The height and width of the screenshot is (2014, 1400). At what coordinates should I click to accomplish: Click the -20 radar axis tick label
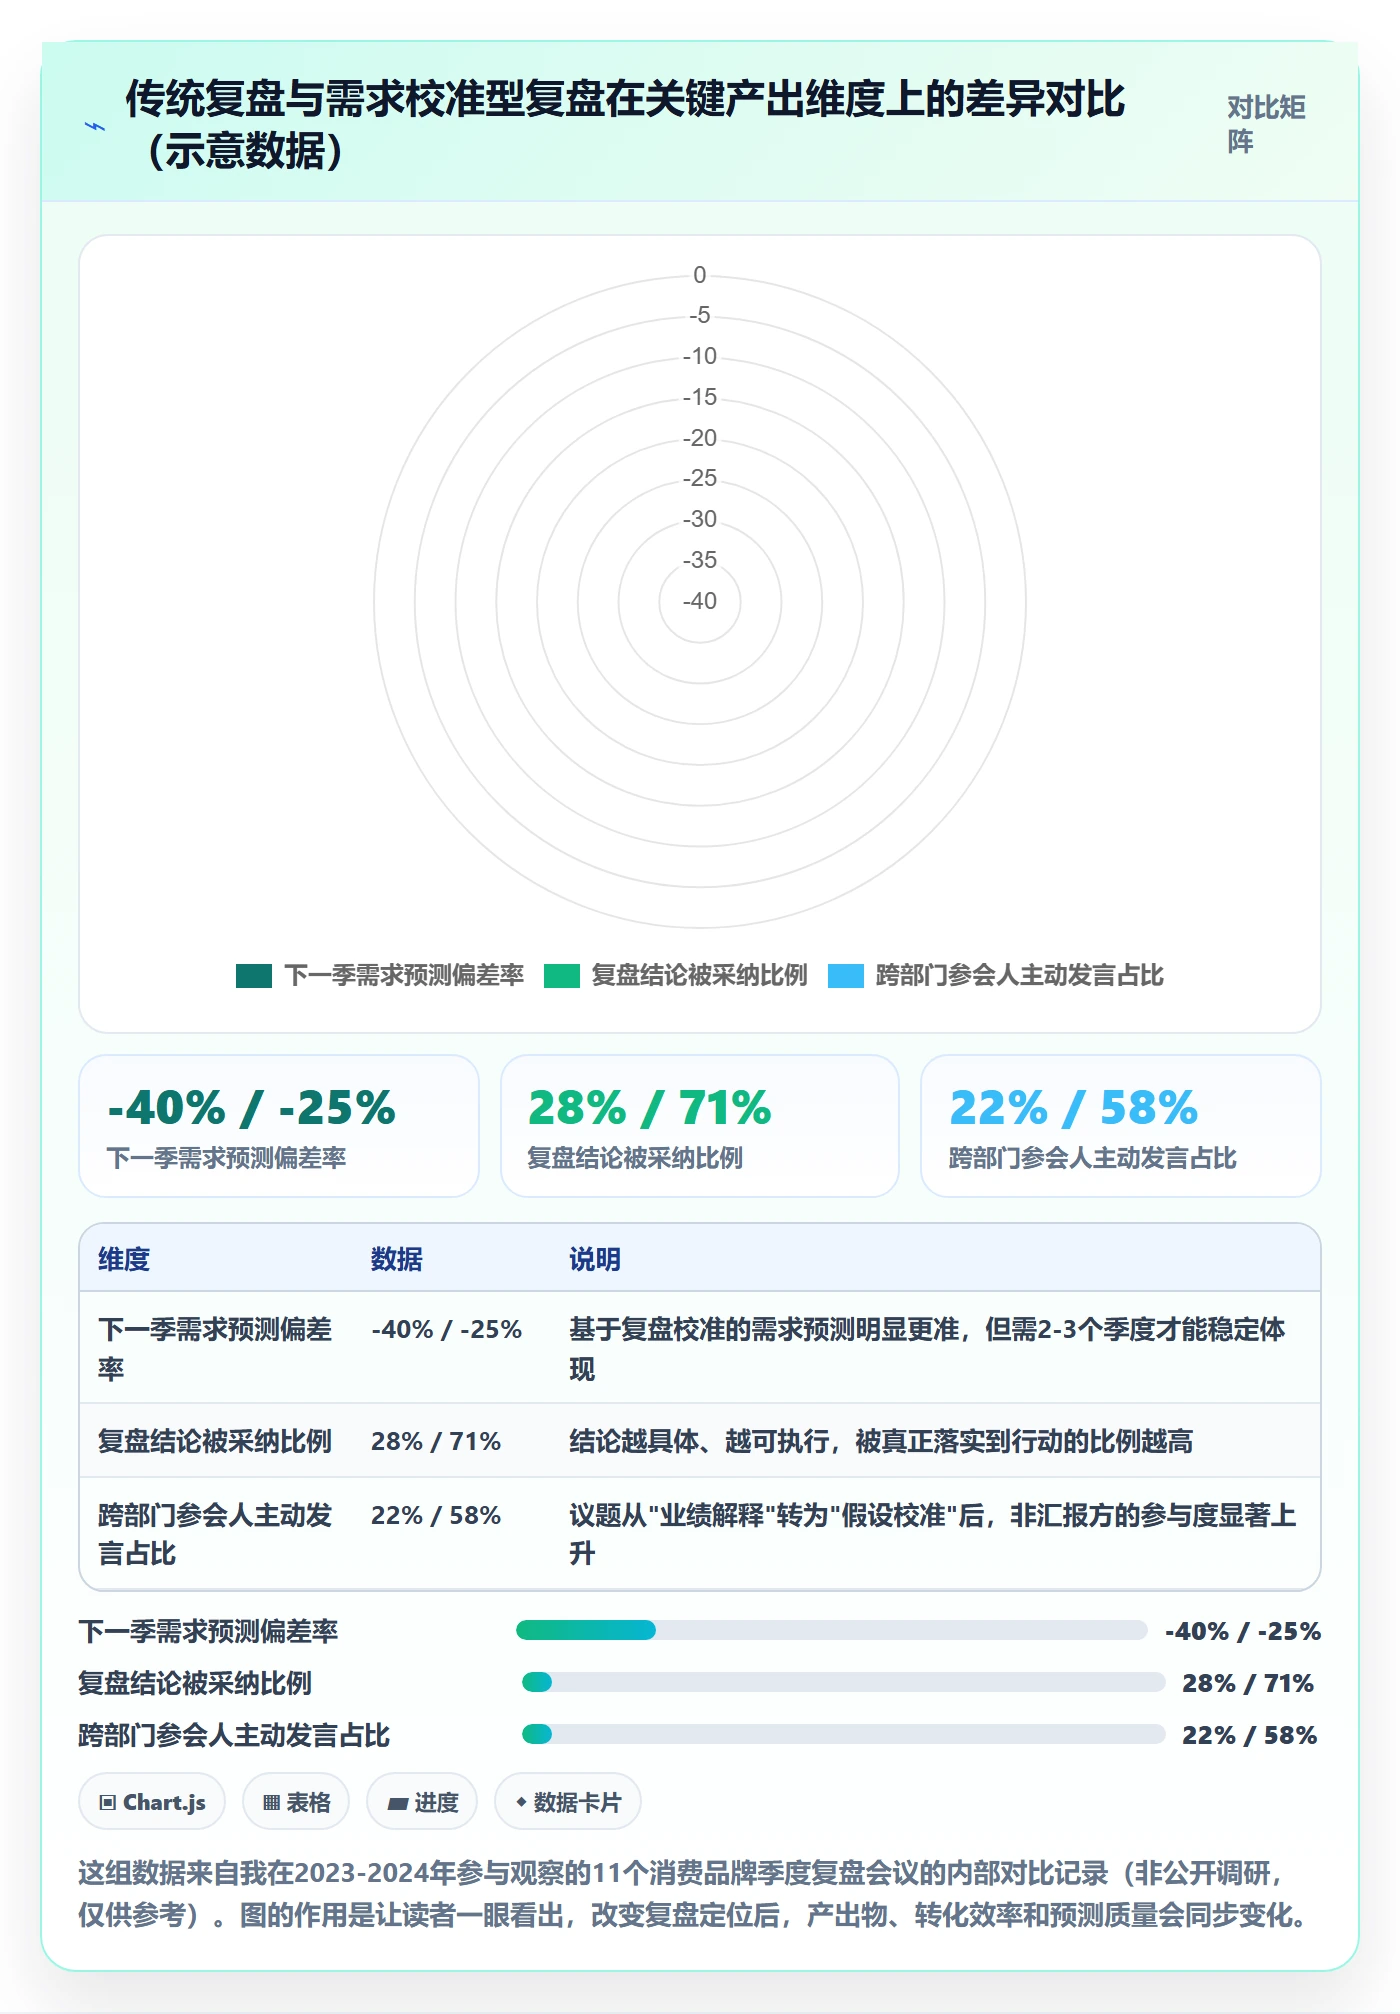click(700, 438)
